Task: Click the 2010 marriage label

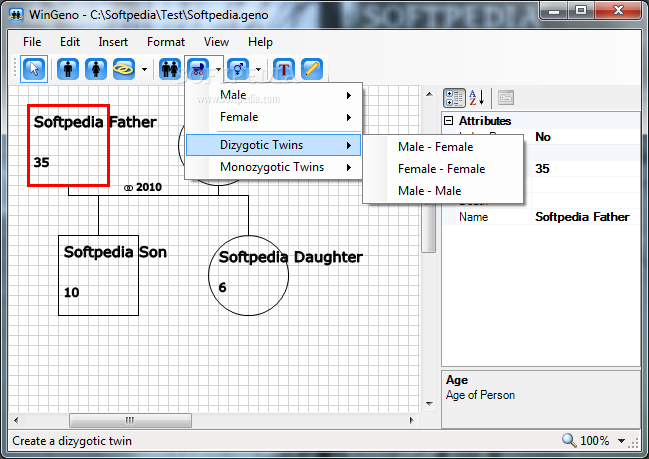Action: (143, 187)
